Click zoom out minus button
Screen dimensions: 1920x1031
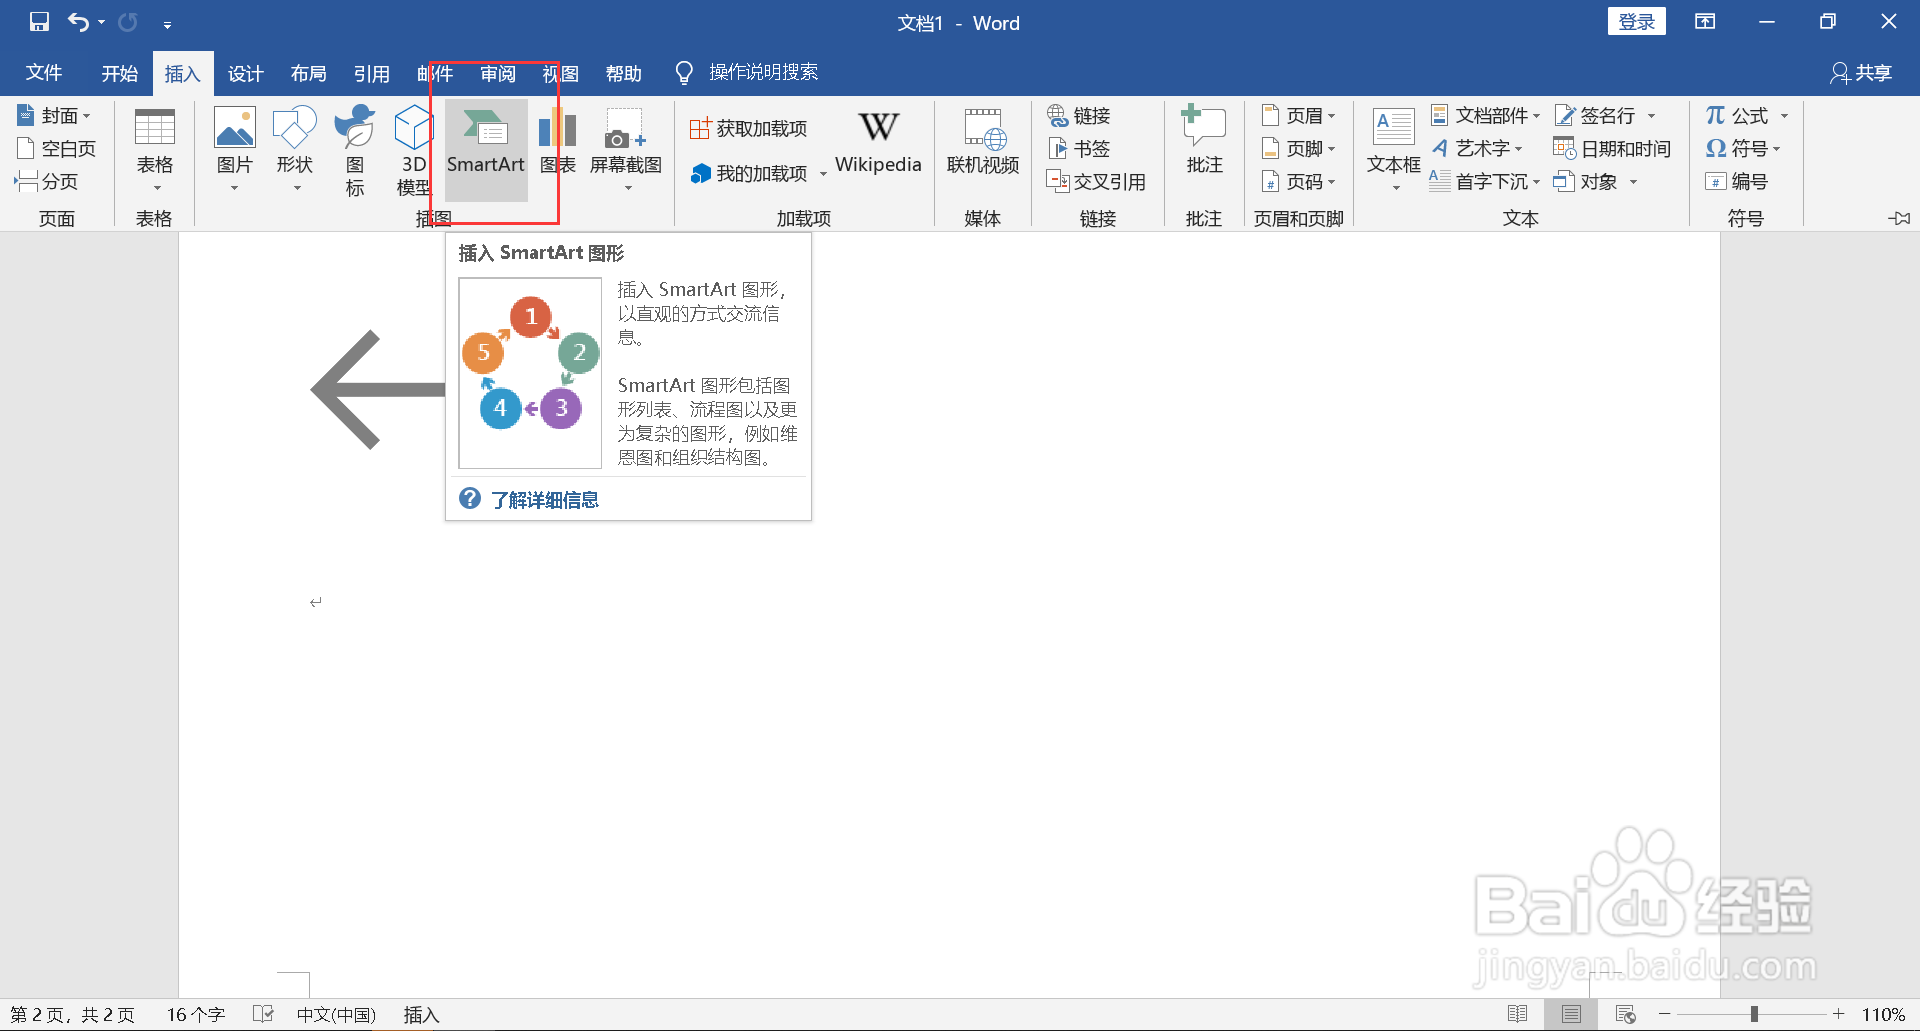pyautogui.click(x=1664, y=1014)
